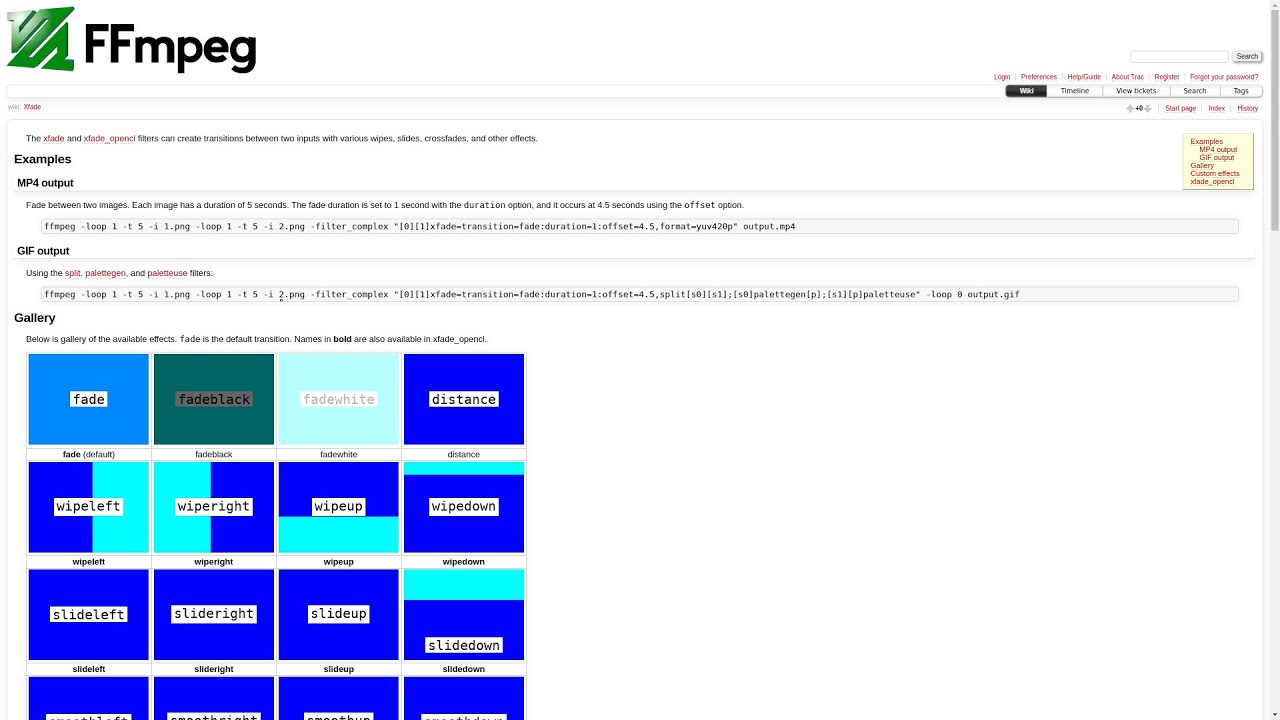Open the wipeleft transition preview thumbnail

click(x=89, y=507)
